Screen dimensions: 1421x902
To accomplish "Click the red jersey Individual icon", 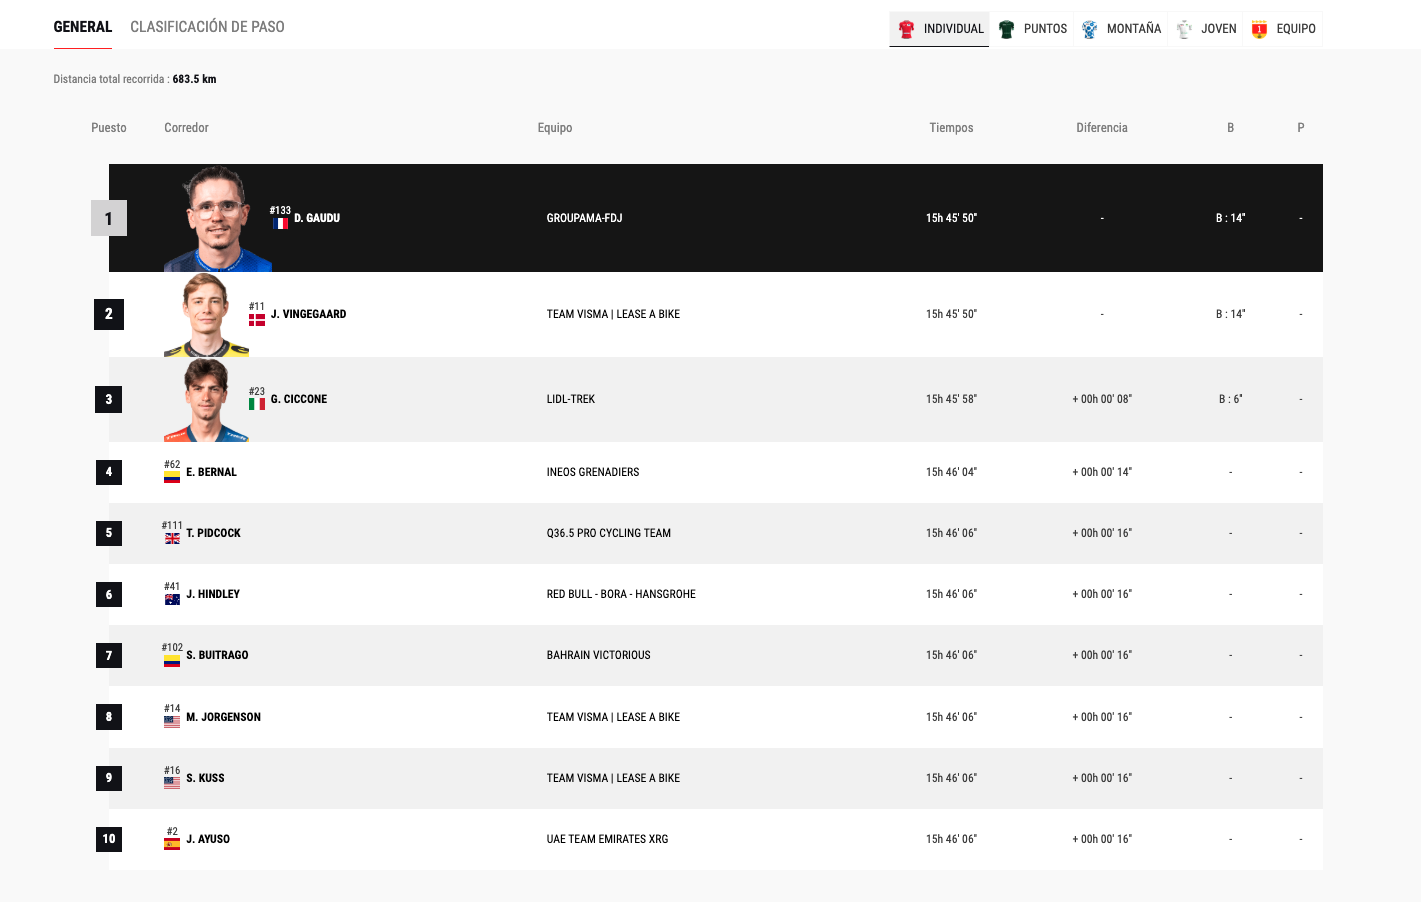I will click(906, 29).
